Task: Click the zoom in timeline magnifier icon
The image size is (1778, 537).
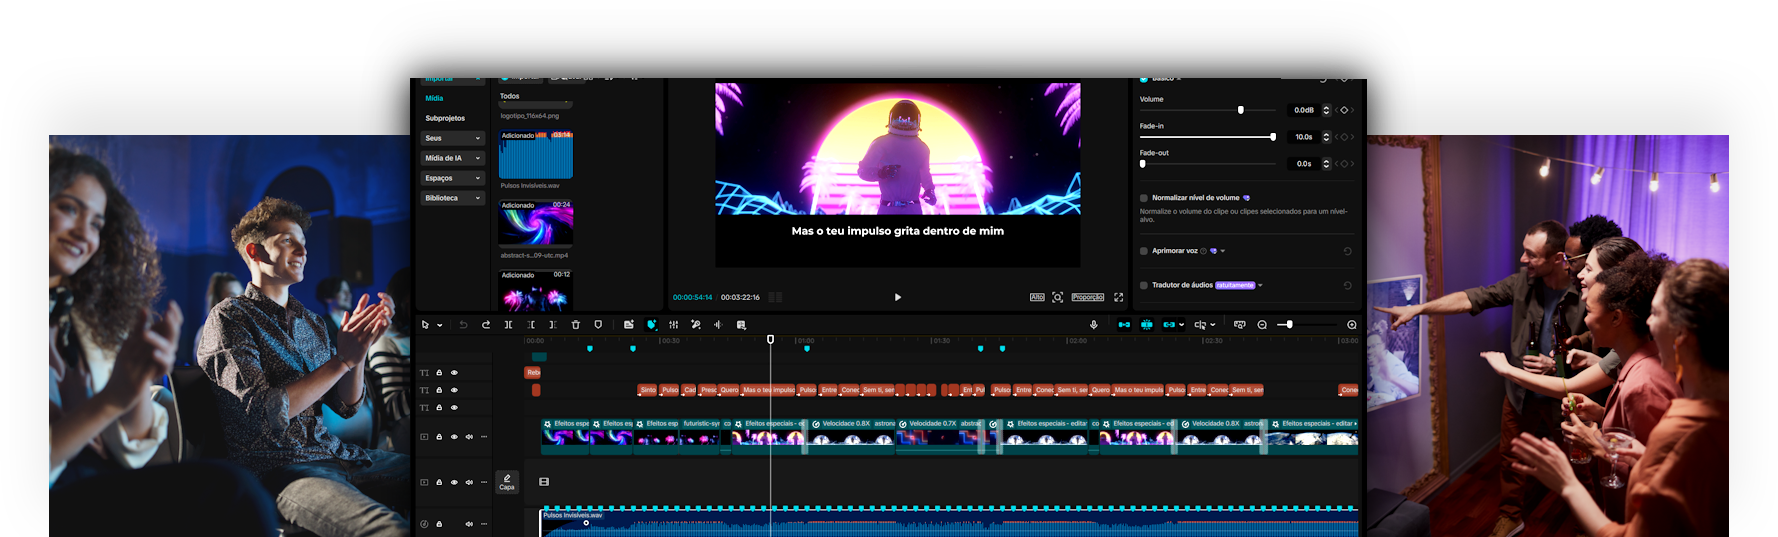Action: 1352,325
